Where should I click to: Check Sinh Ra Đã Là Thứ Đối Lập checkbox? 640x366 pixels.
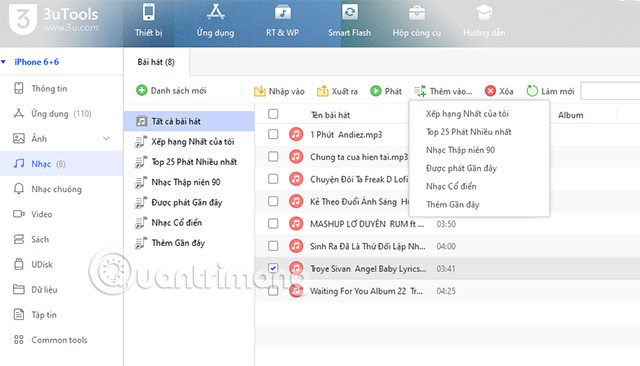(x=273, y=246)
